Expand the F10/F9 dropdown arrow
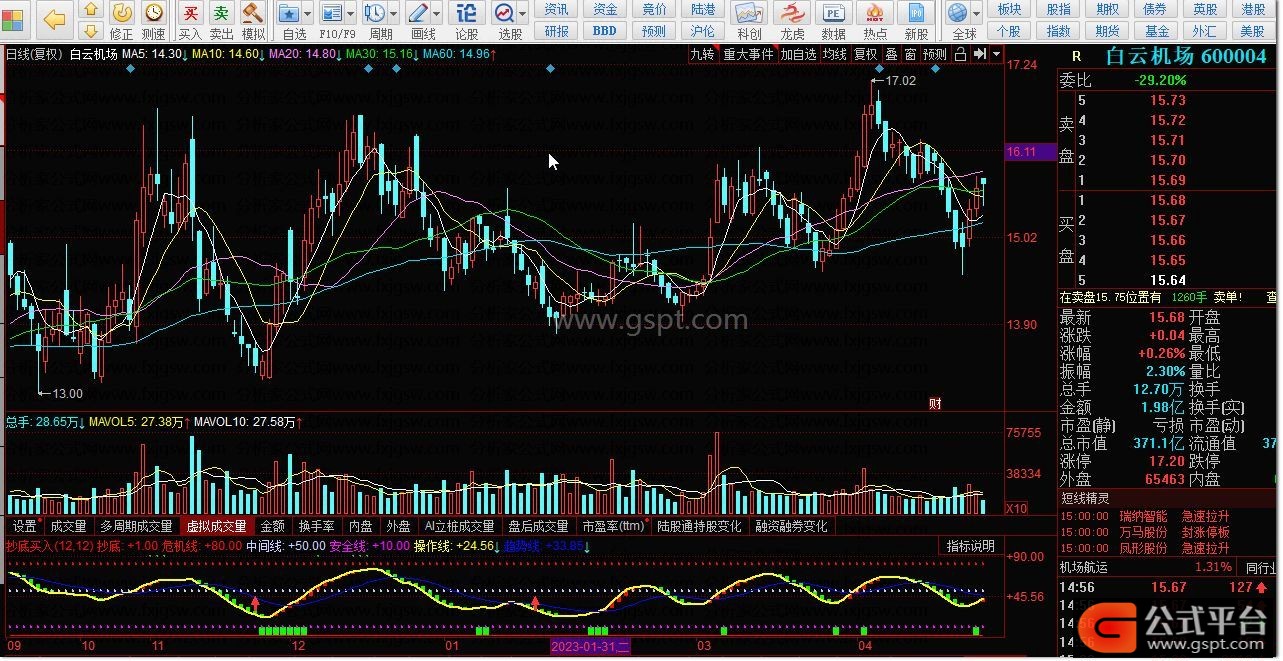 (x=353, y=13)
